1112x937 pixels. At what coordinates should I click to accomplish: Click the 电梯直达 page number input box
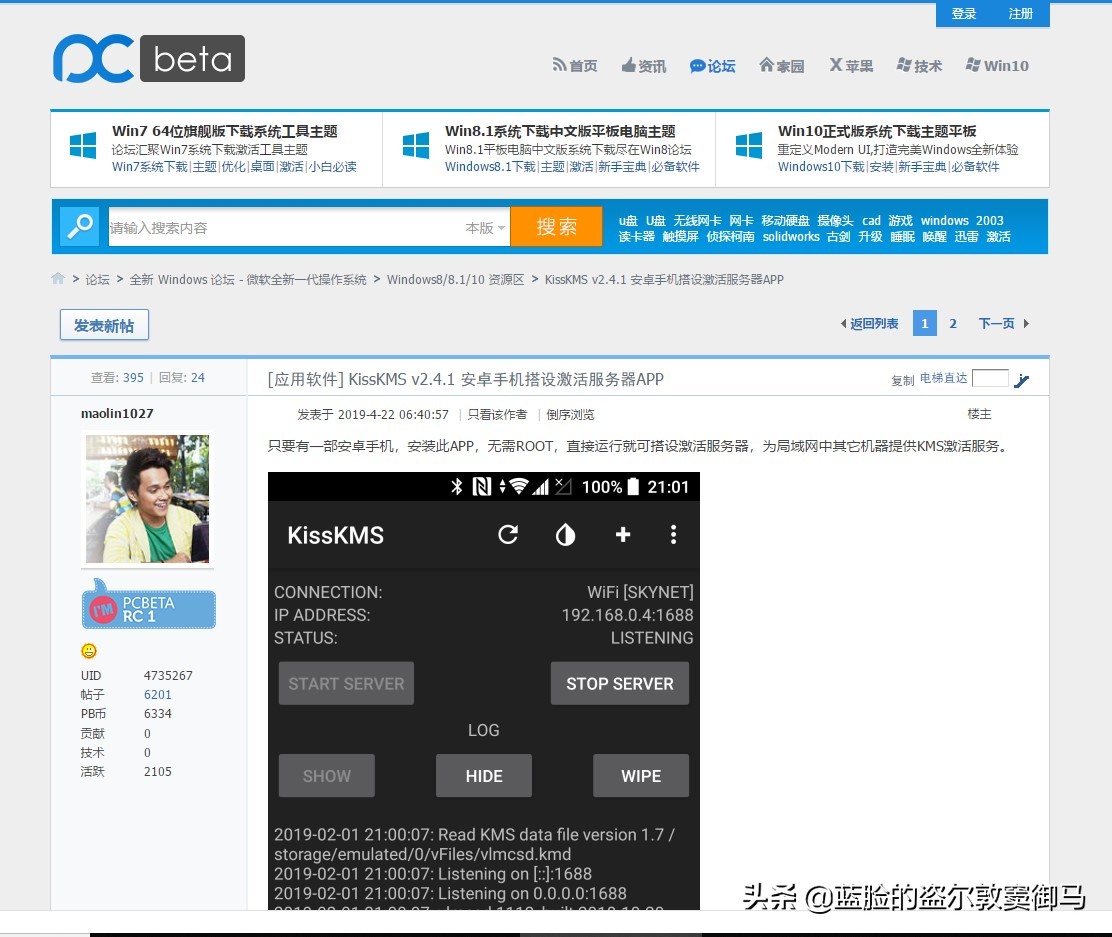990,379
